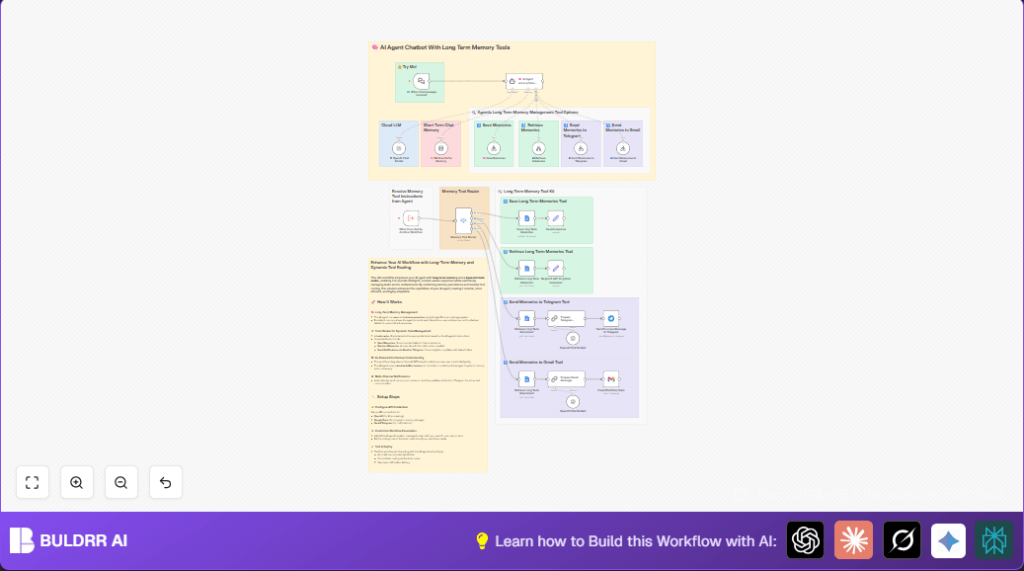The width and height of the screenshot is (1024, 571).
Task: Click 'Learn how to Build this Workflow with AI' text
Action: coord(635,541)
